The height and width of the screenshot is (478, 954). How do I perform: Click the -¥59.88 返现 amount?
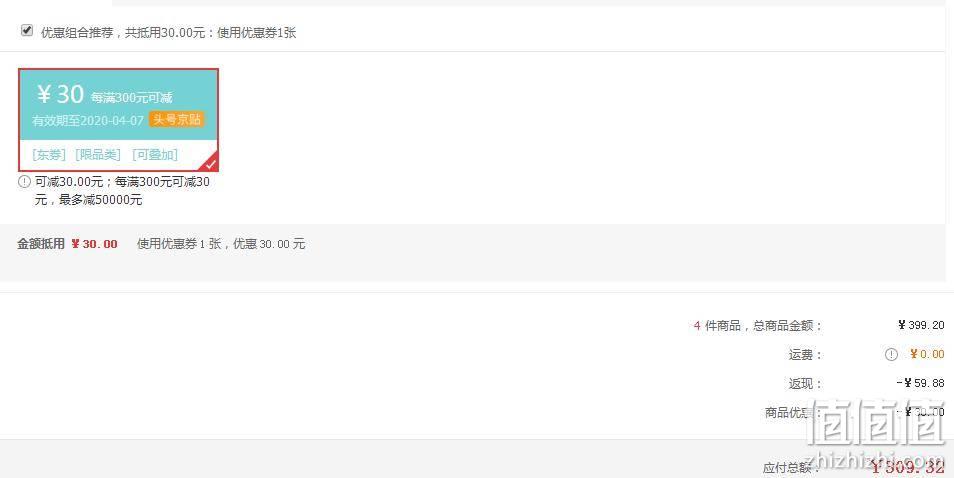click(x=921, y=383)
